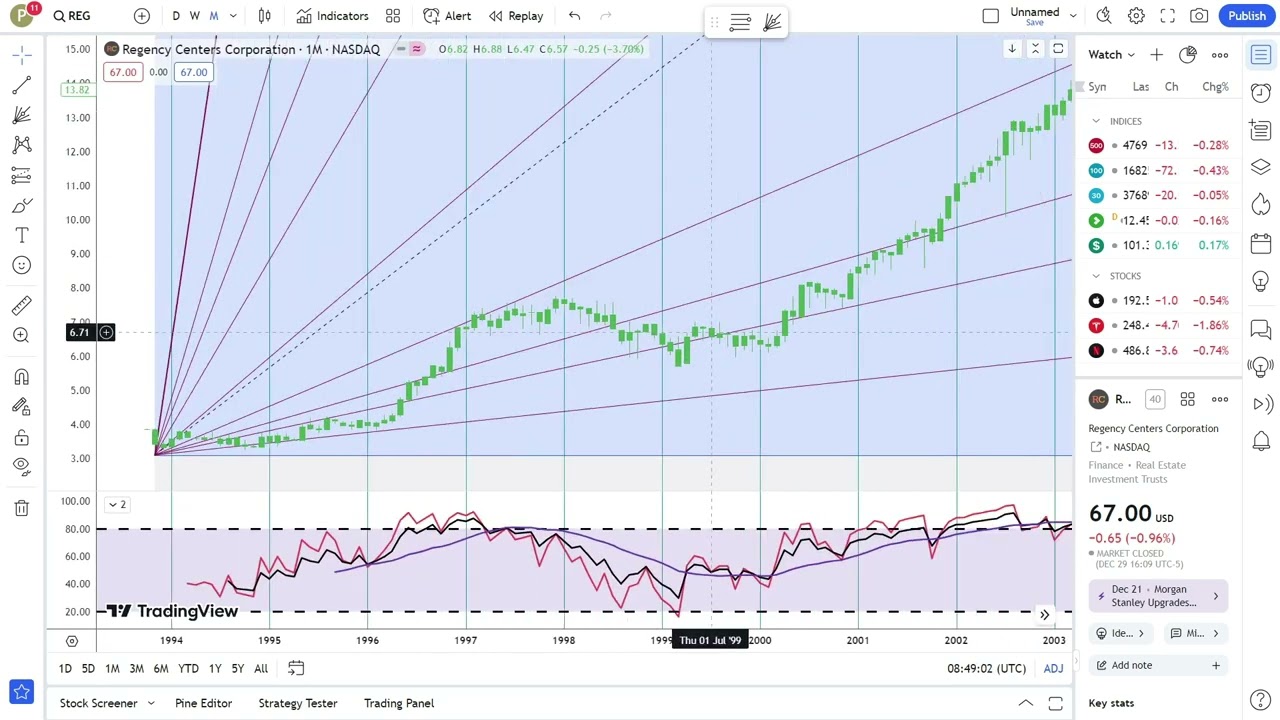Select the Gann and Fibonacci fan tool
The width and height of the screenshot is (1280, 720).
pyautogui.click(x=22, y=116)
